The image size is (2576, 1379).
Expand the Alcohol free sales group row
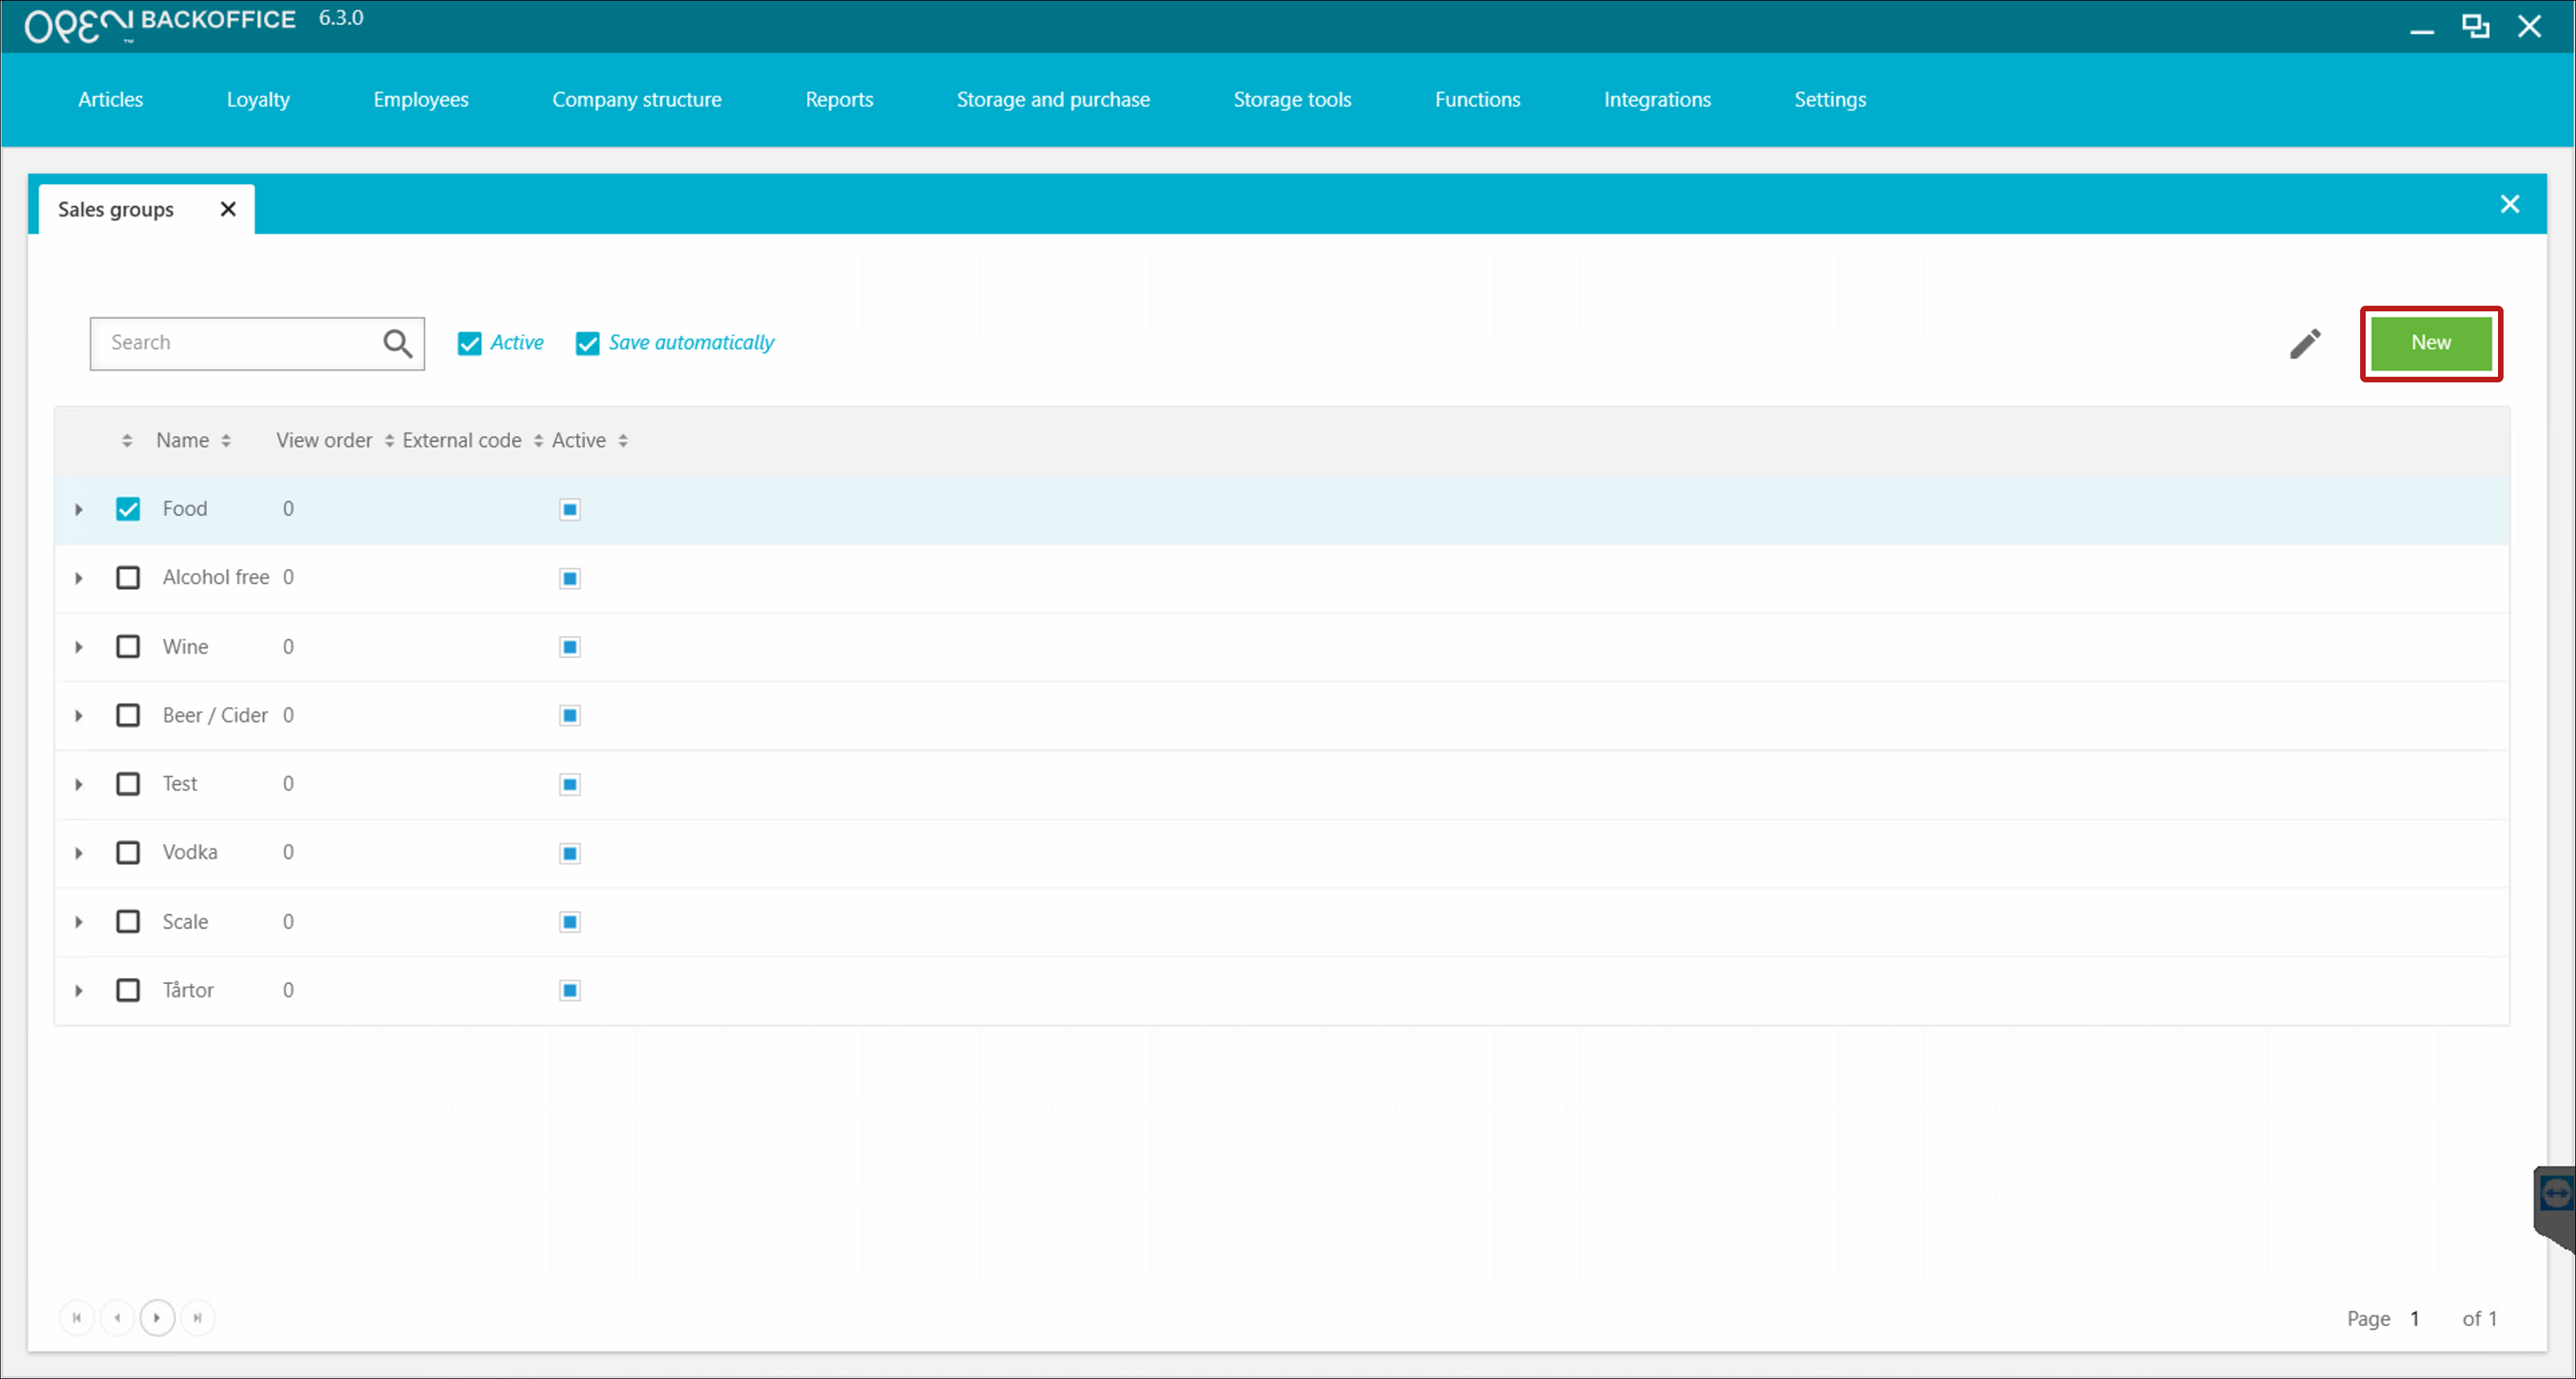[x=79, y=578]
